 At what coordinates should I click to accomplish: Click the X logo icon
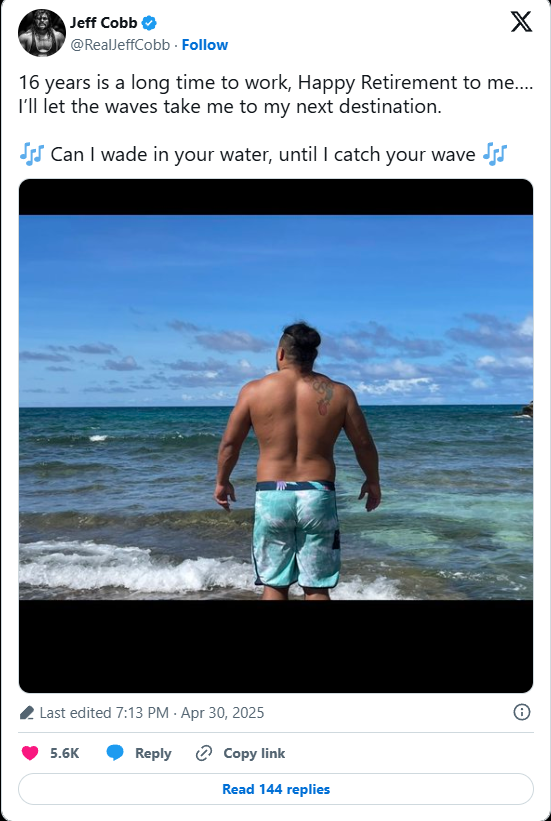click(521, 22)
